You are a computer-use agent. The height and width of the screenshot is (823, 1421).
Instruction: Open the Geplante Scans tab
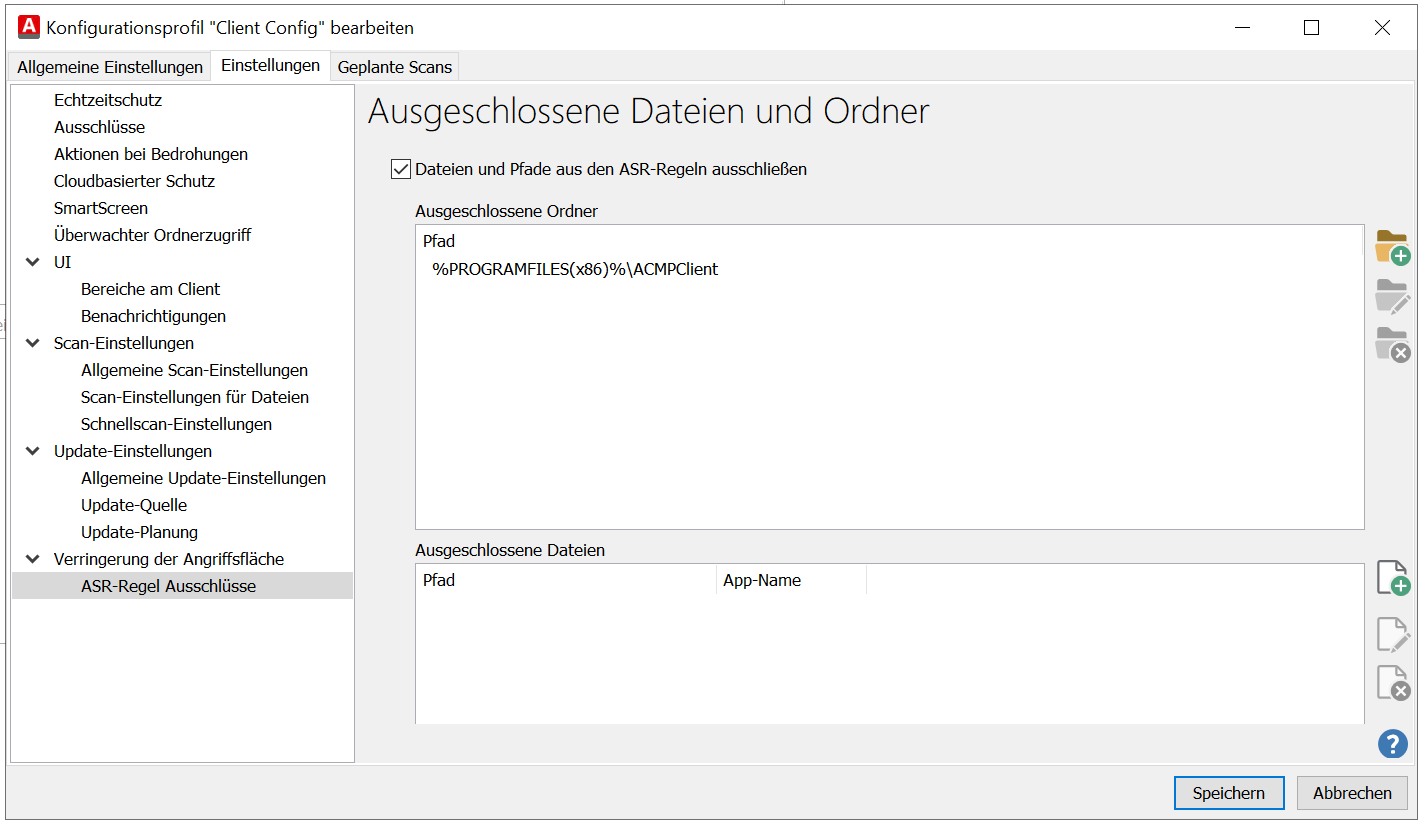394,67
